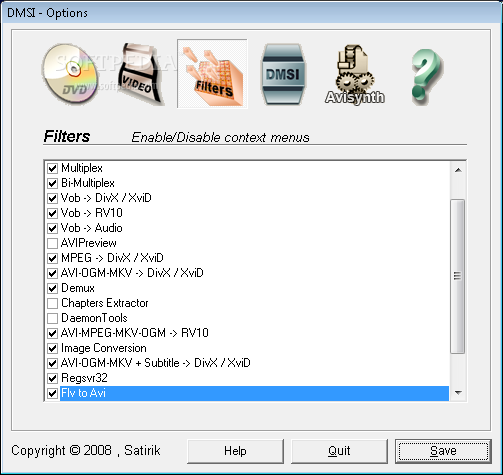The image size is (503, 475).
Task: Select the Filters section icon
Action: click(x=212, y=74)
